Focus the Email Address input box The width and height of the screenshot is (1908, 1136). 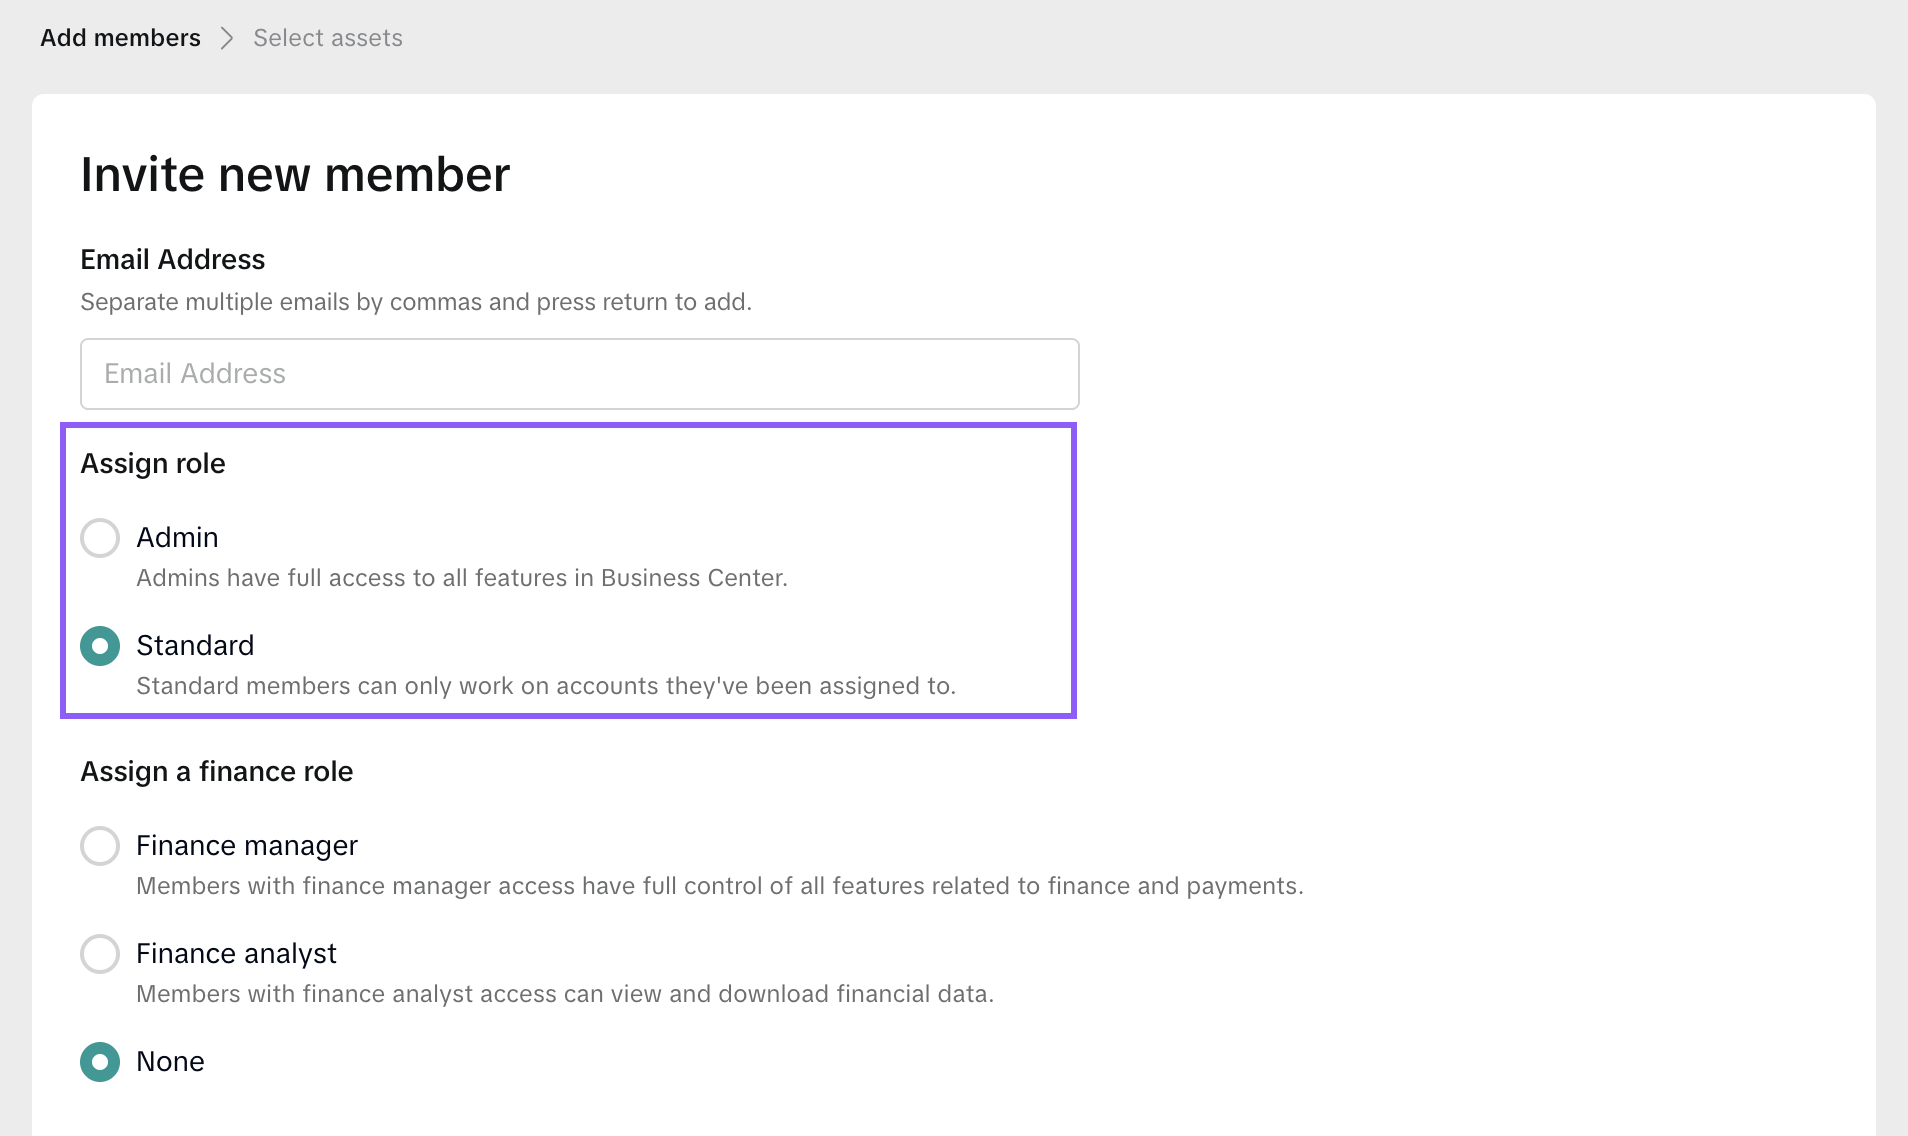(x=580, y=374)
